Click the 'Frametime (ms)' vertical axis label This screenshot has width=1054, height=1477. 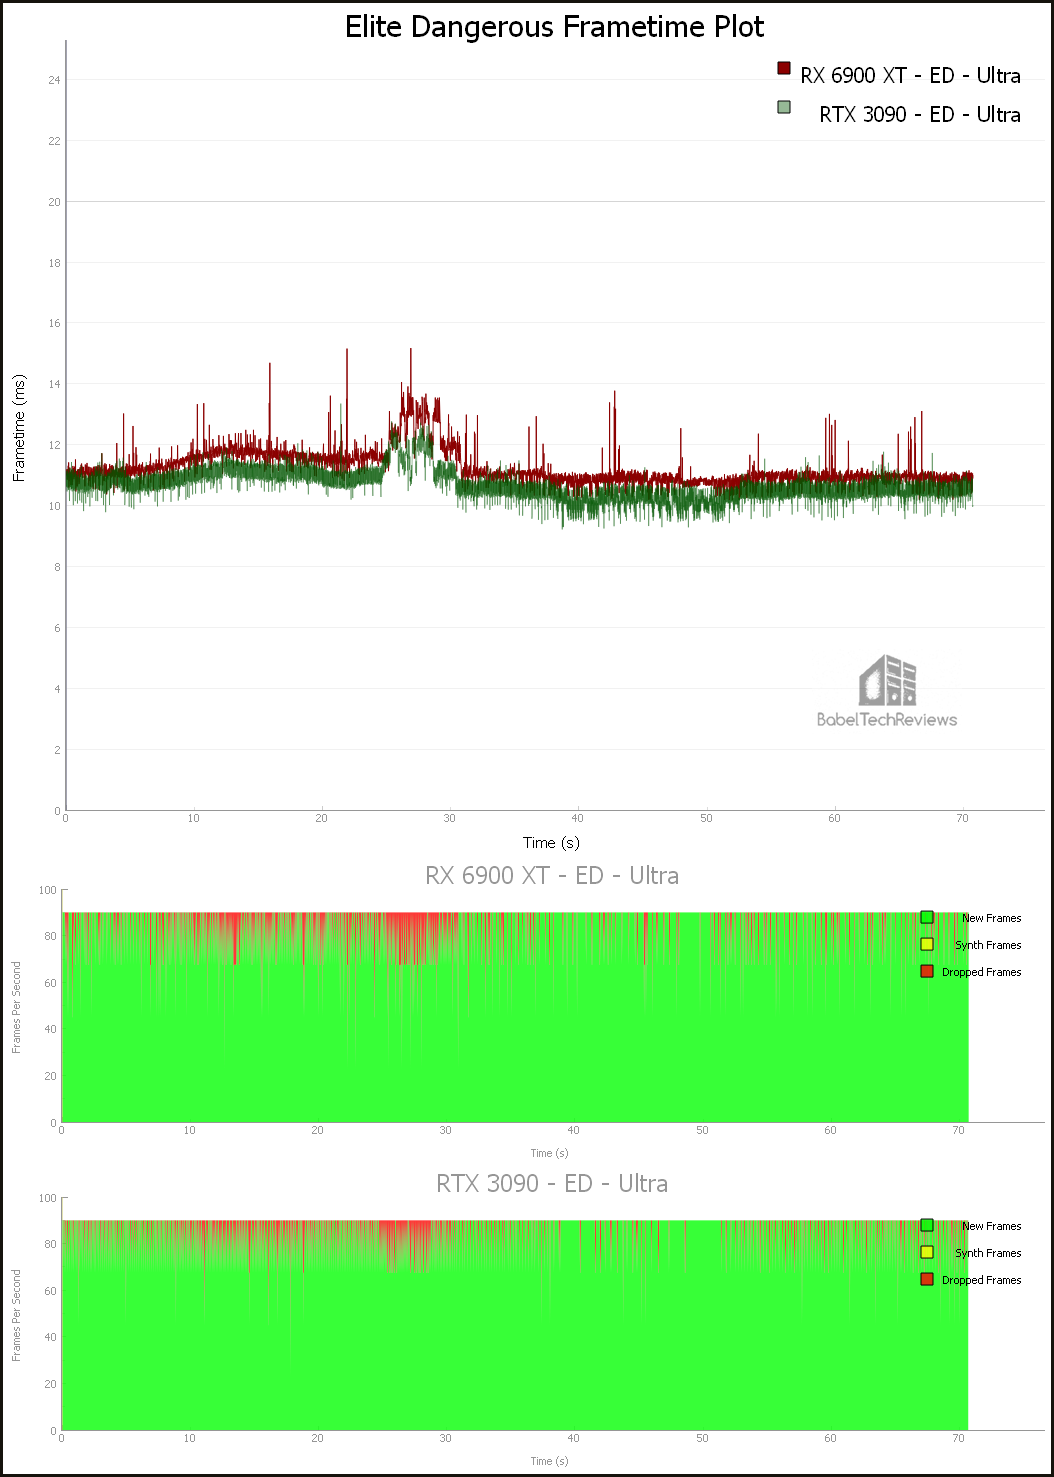click(19, 429)
